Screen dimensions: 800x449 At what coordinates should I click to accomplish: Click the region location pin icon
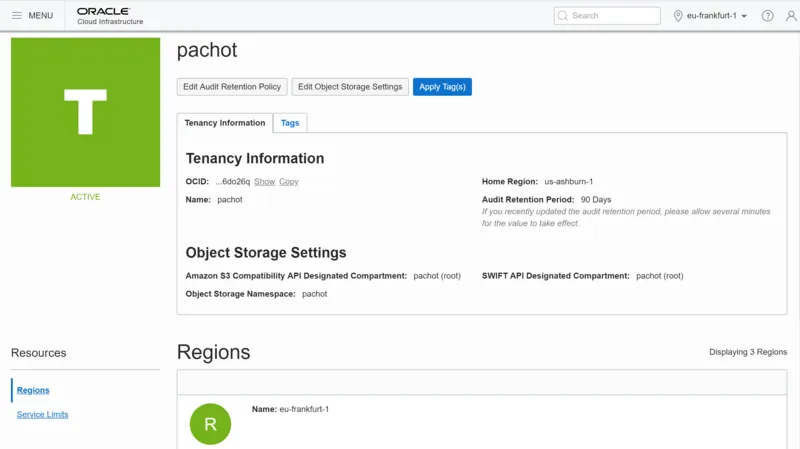(678, 16)
